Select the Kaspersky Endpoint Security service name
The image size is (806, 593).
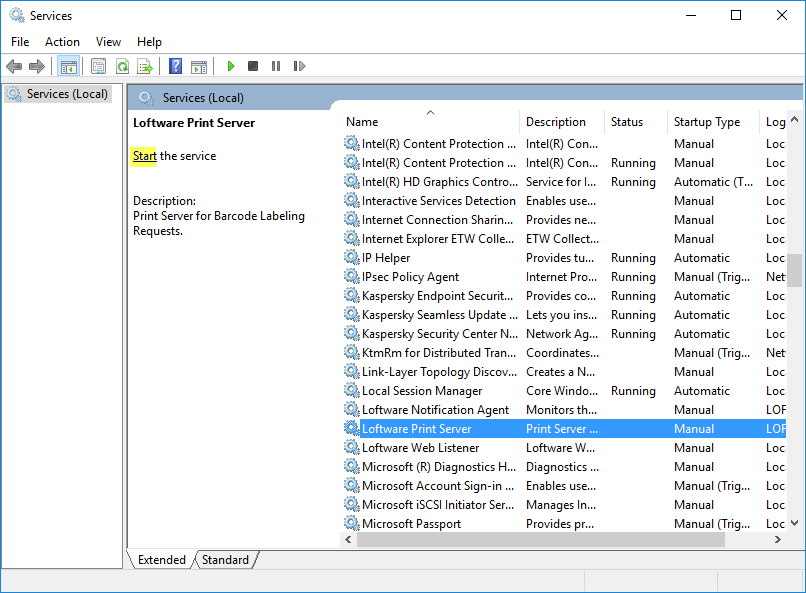coord(437,295)
